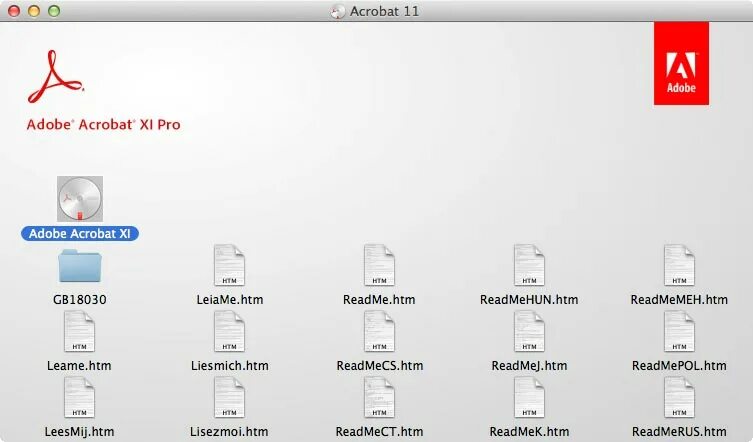Click the ReadMeJ.htm file name
Screen dimensions: 753x442
pos(529,366)
